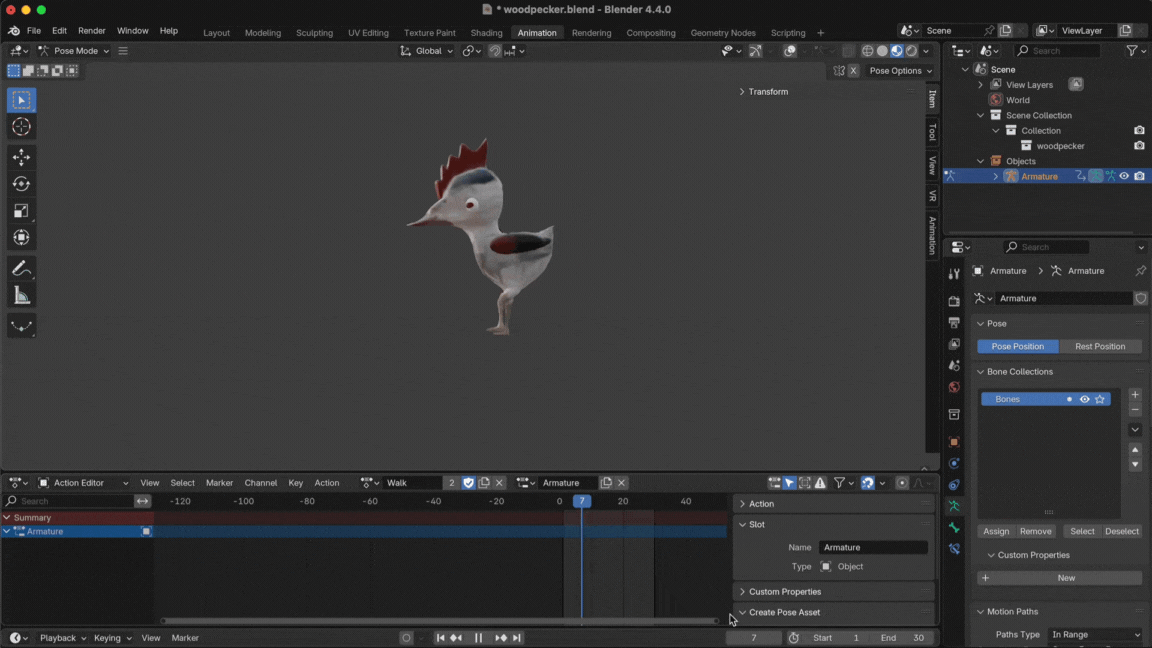Open the Armature data properties tab
This screenshot has height=648, width=1152.
(x=954, y=506)
